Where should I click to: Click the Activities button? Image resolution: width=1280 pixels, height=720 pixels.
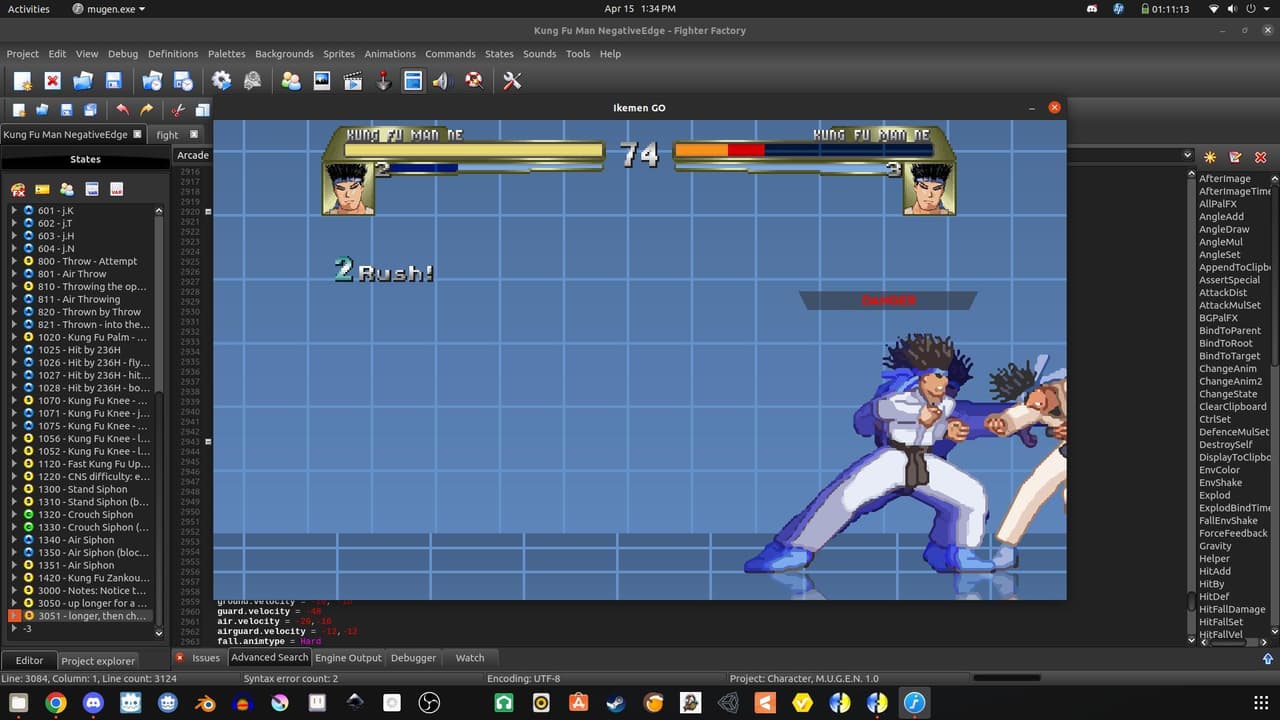[28, 9]
